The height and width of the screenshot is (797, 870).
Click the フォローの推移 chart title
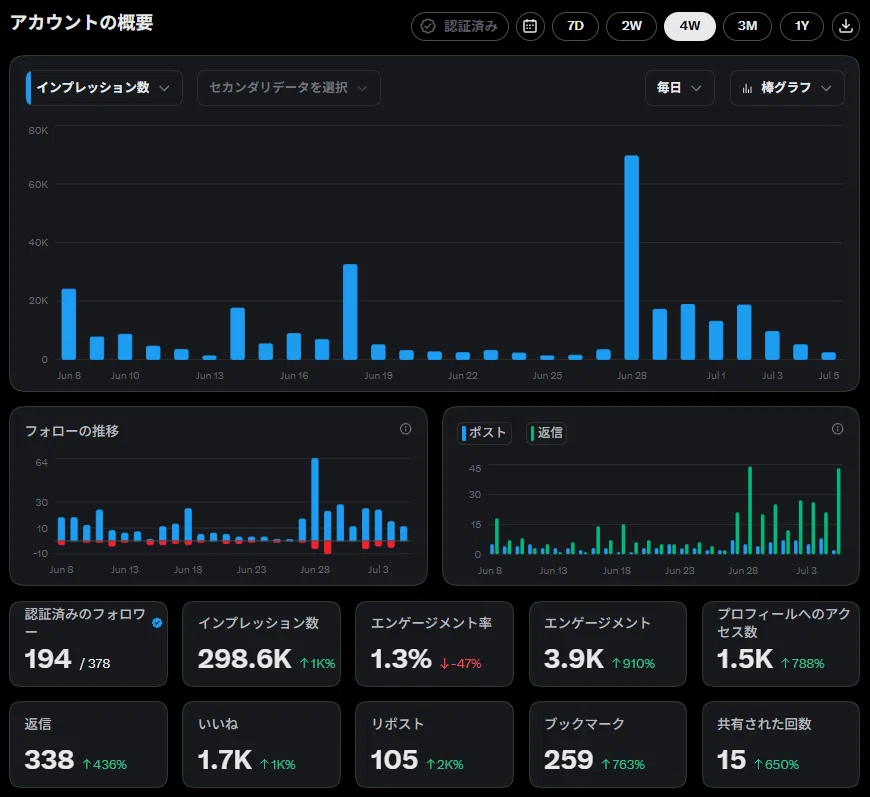pos(72,431)
